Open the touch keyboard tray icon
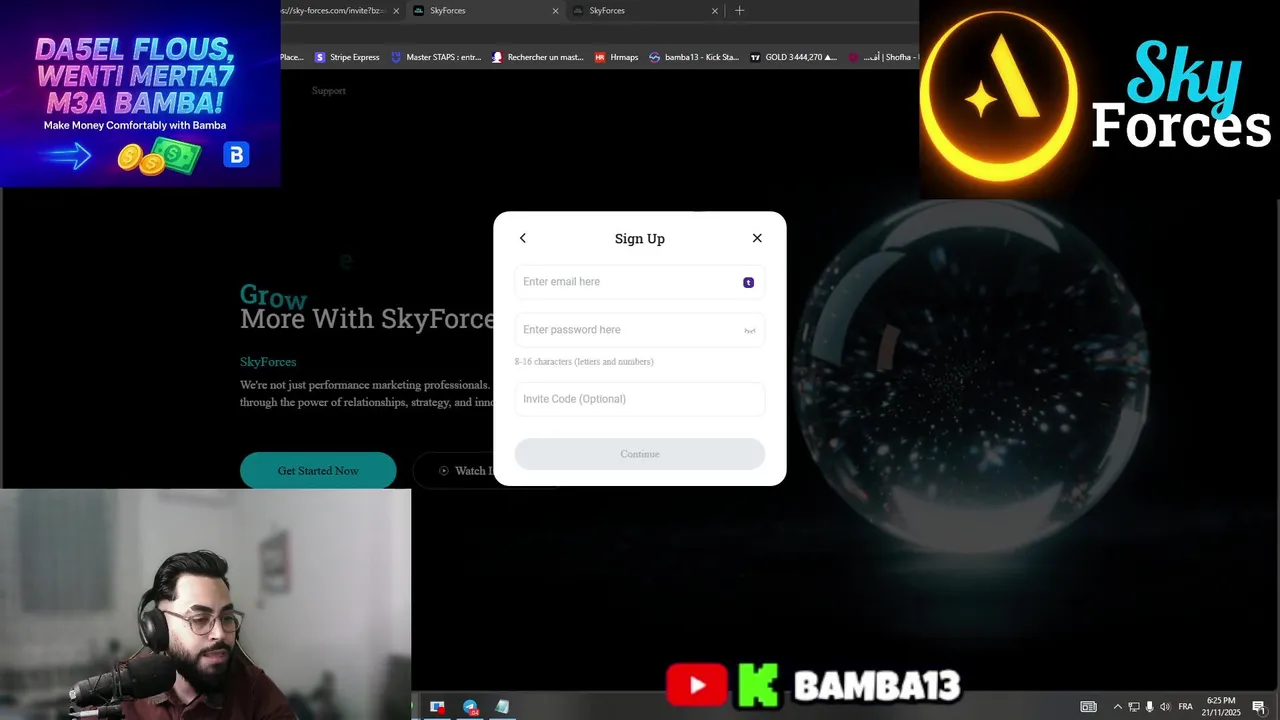Viewport: 1280px width, 720px height. [x=1088, y=707]
